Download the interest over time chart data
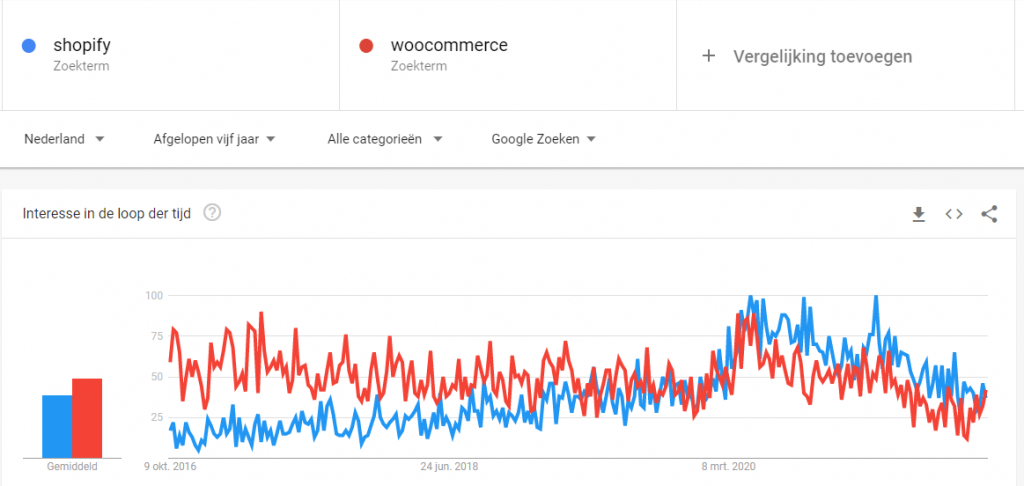The height and width of the screenshot is (486, 1024). pyautogui.click(x=919, y=213)
